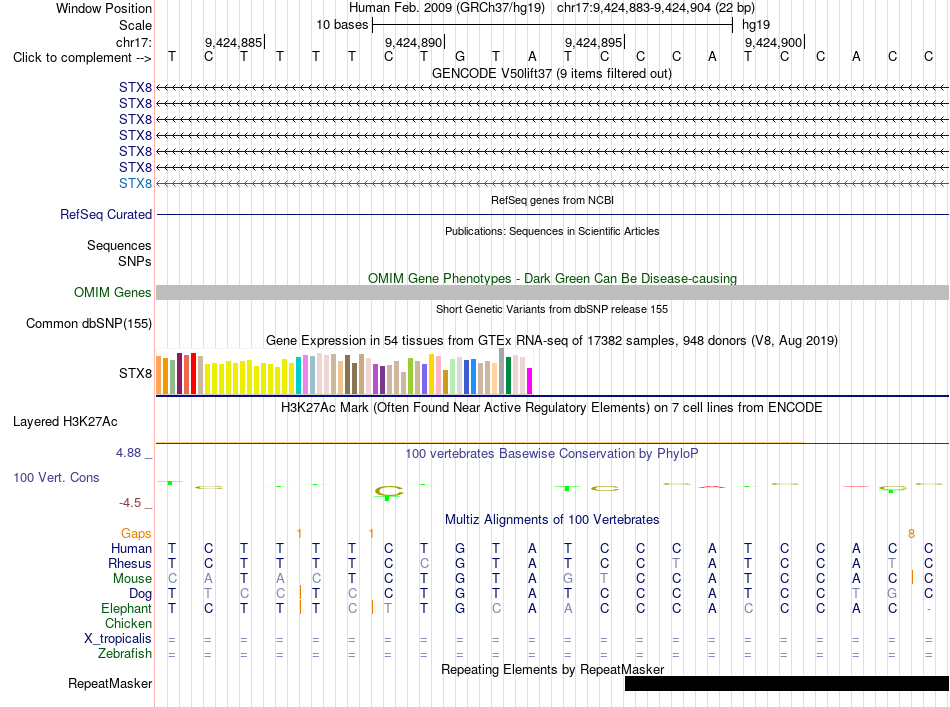Click the Layered H3K27Ac track label
The height and width of the screenshot is (707, 950).
(65, 422)
